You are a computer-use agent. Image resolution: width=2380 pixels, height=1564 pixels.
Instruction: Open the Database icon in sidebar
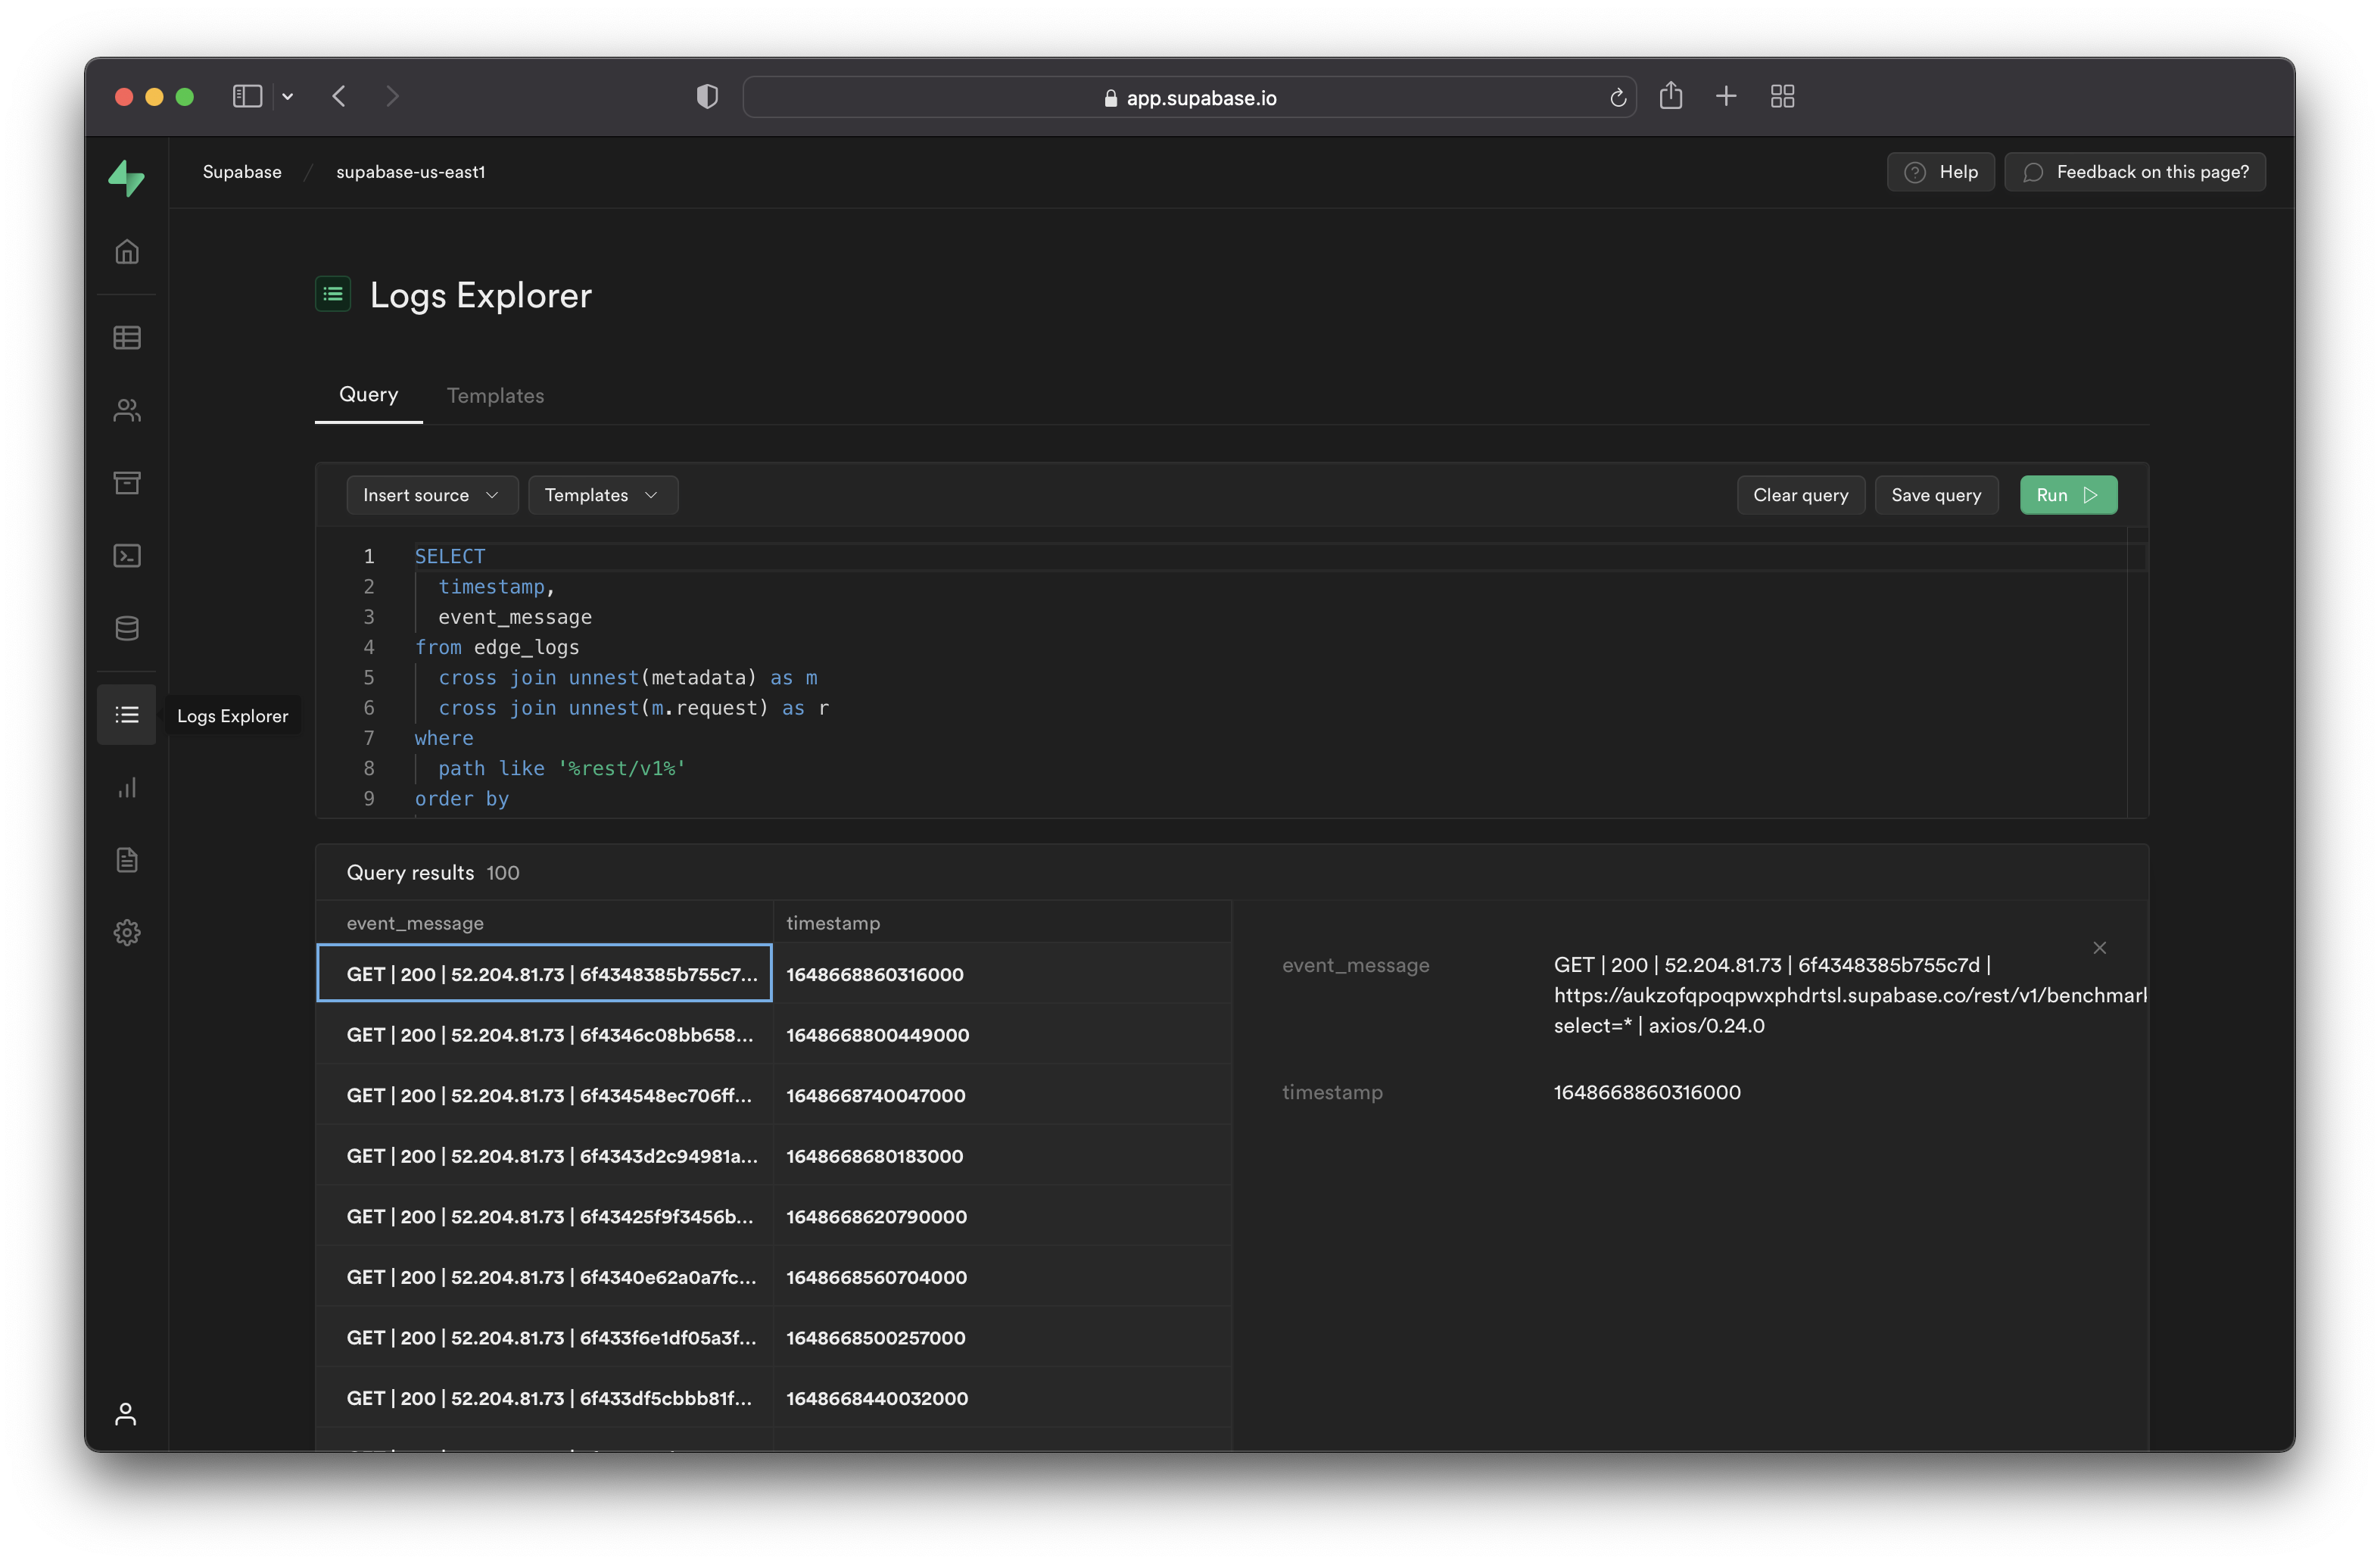[x=126, y=628]
